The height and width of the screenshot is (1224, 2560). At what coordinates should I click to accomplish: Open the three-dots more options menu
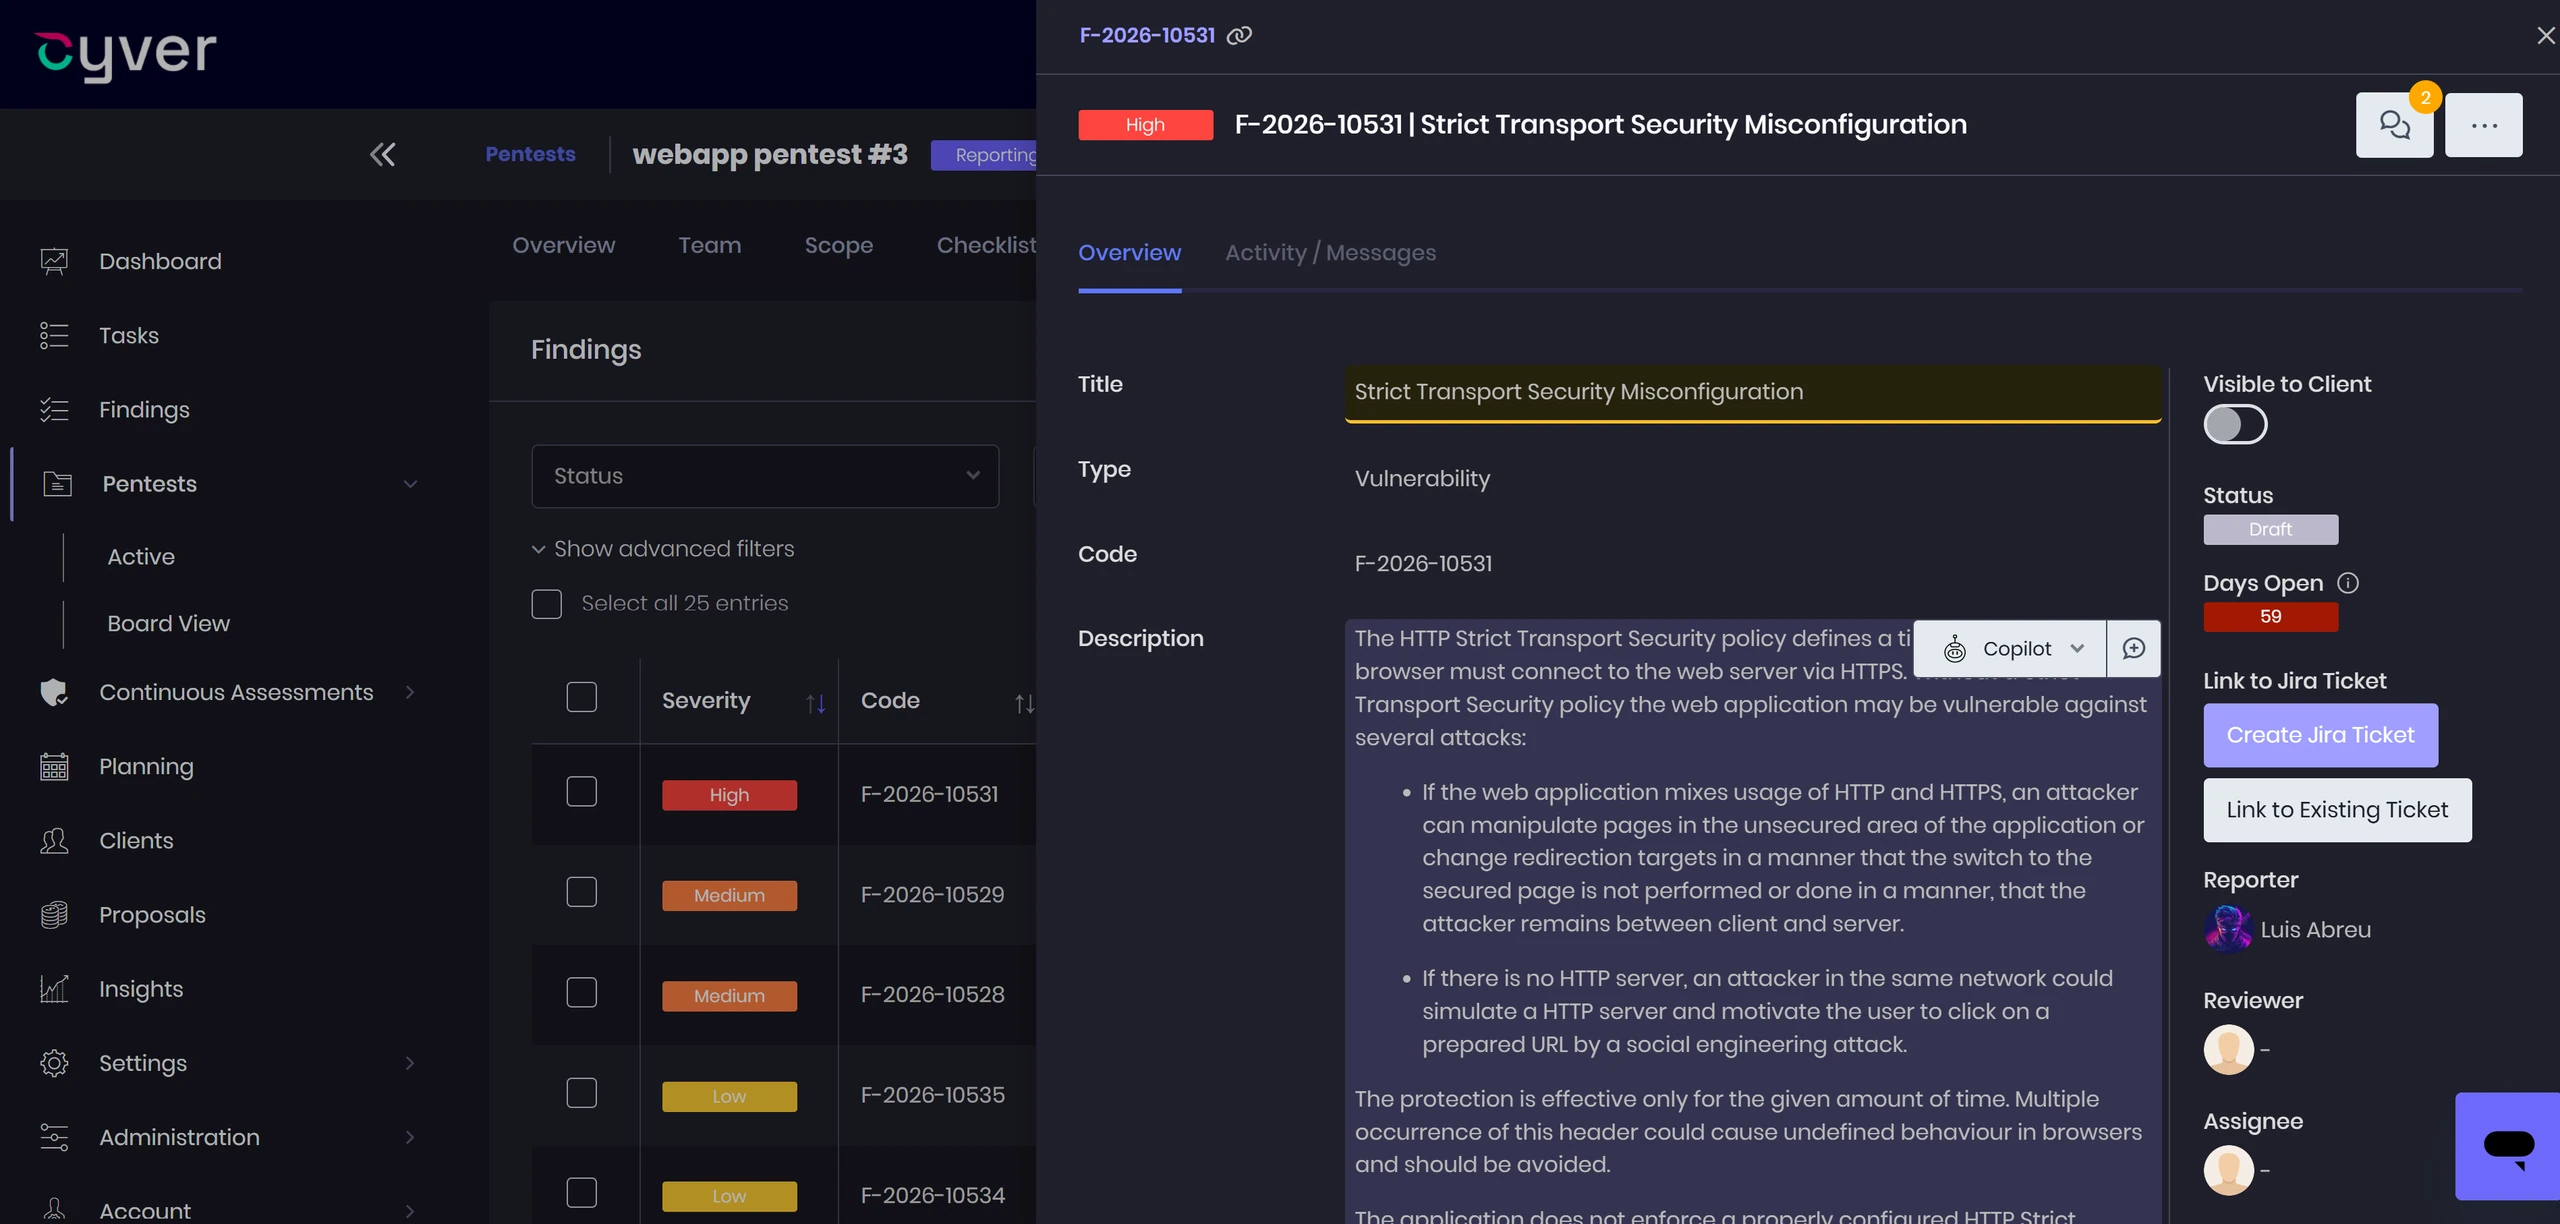pyautogui.click(x=2484, y=125)
